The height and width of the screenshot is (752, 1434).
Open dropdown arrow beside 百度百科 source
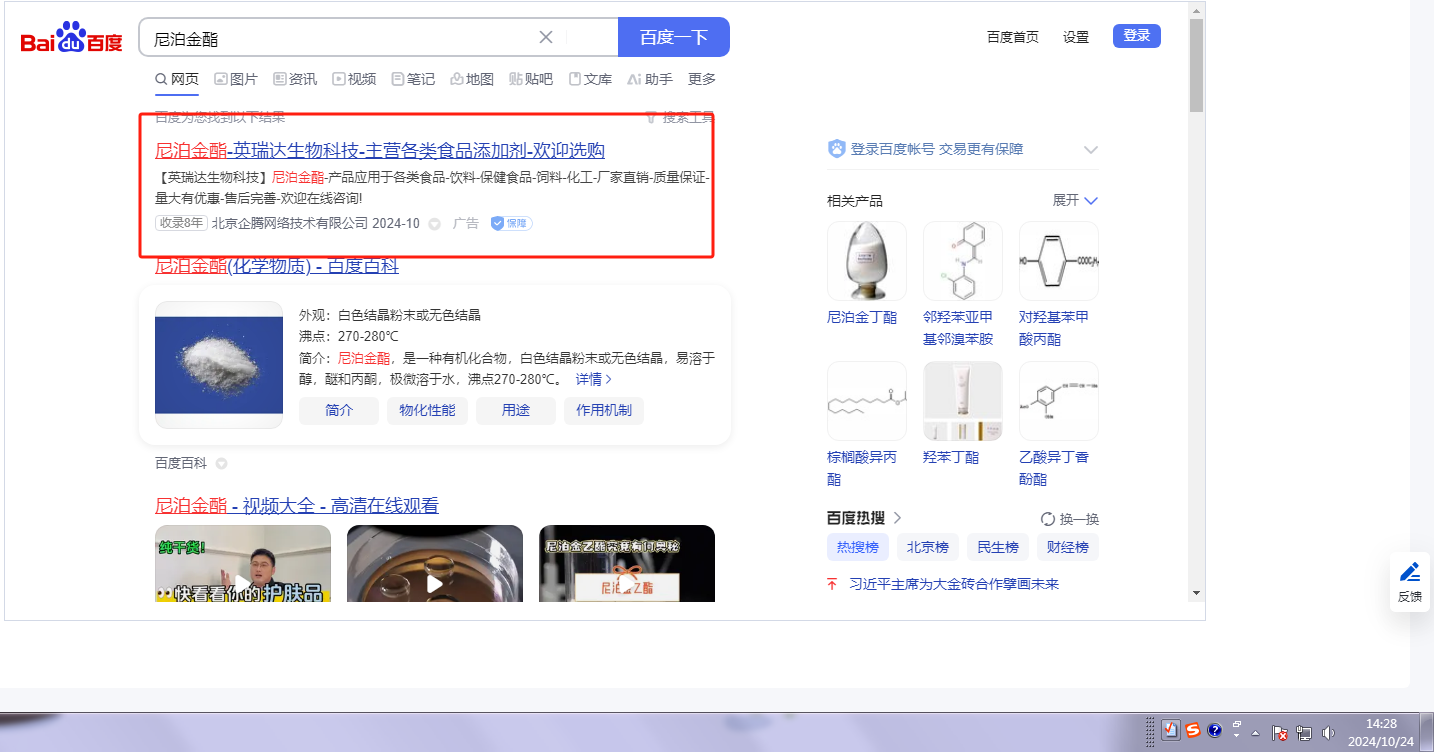point(221,464)
